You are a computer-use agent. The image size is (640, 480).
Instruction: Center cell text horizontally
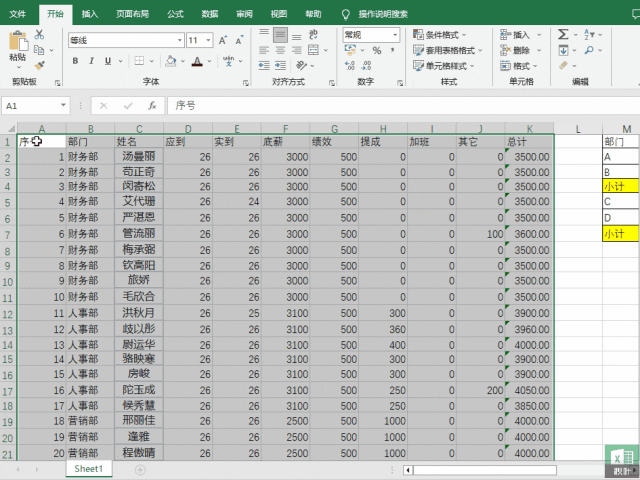(x=280, y=50)
